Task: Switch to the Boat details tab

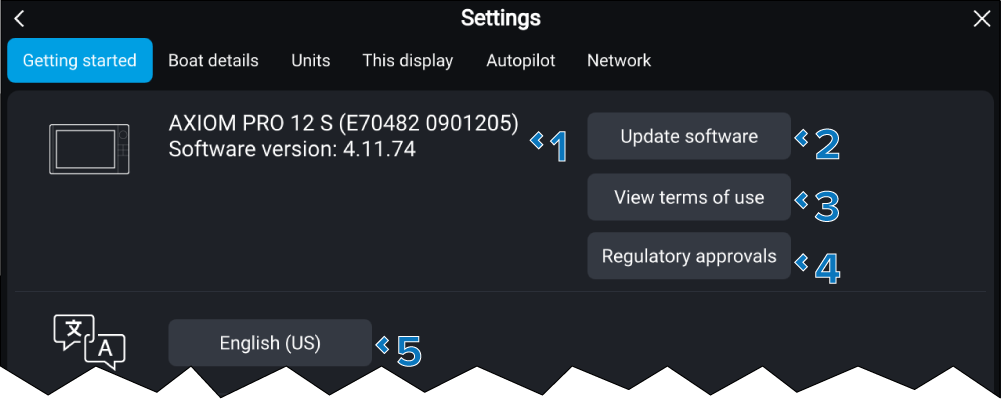Action: coord(213,61)
